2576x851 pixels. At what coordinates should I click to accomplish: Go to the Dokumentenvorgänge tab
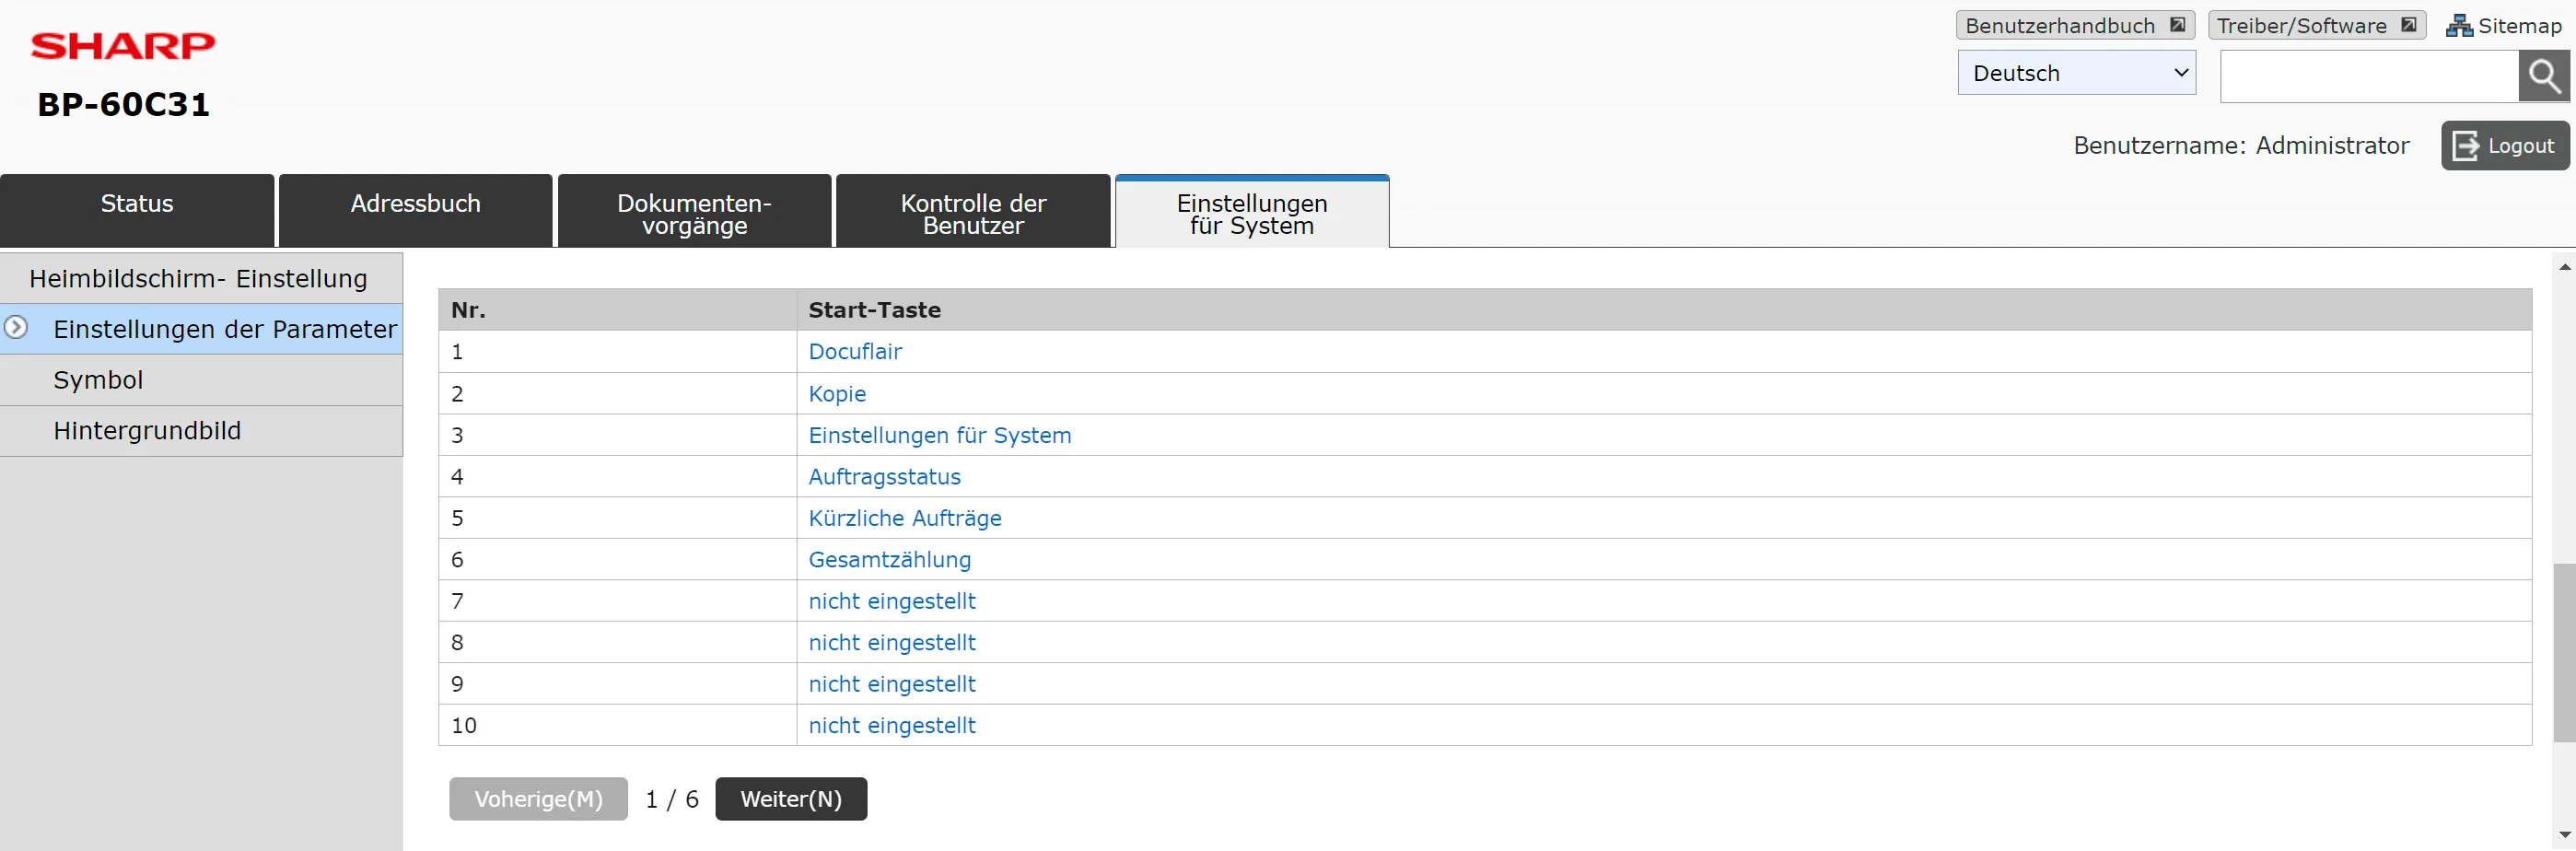pyautogui.click(x=694, y=213)
